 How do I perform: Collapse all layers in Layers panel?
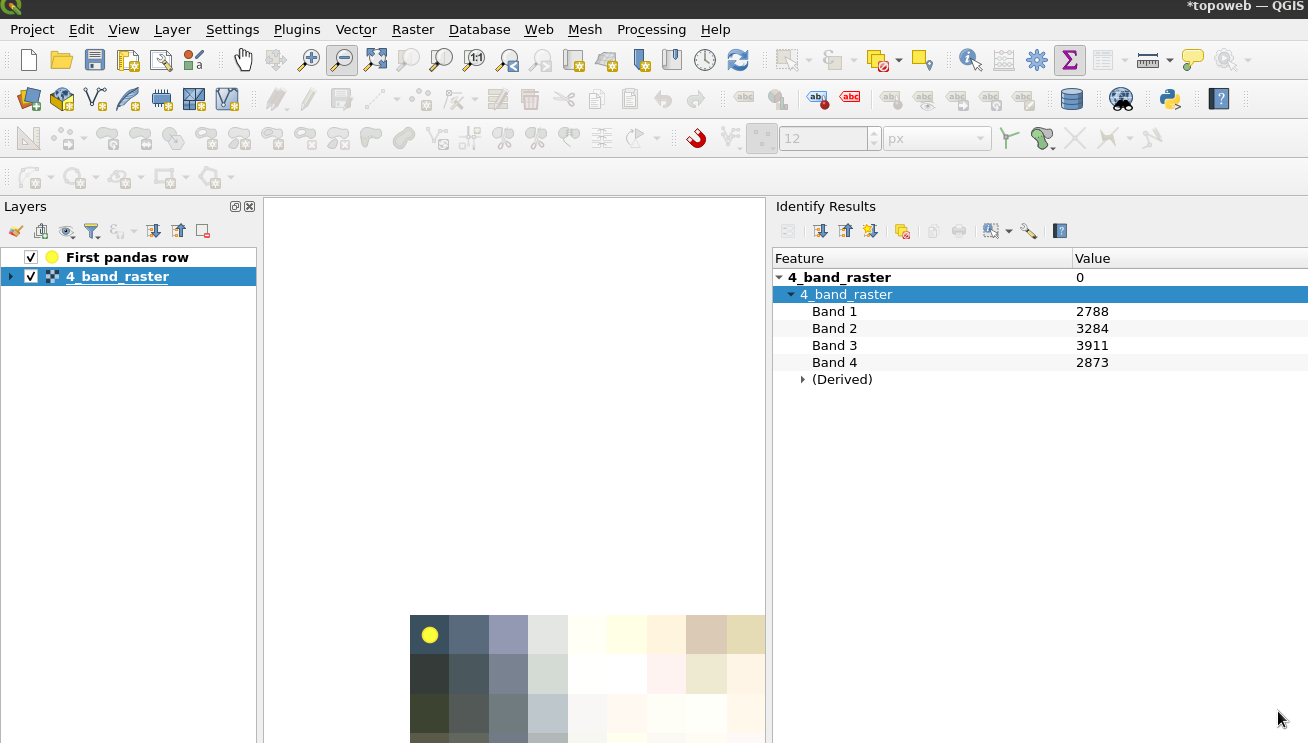(x=178, y=231)
